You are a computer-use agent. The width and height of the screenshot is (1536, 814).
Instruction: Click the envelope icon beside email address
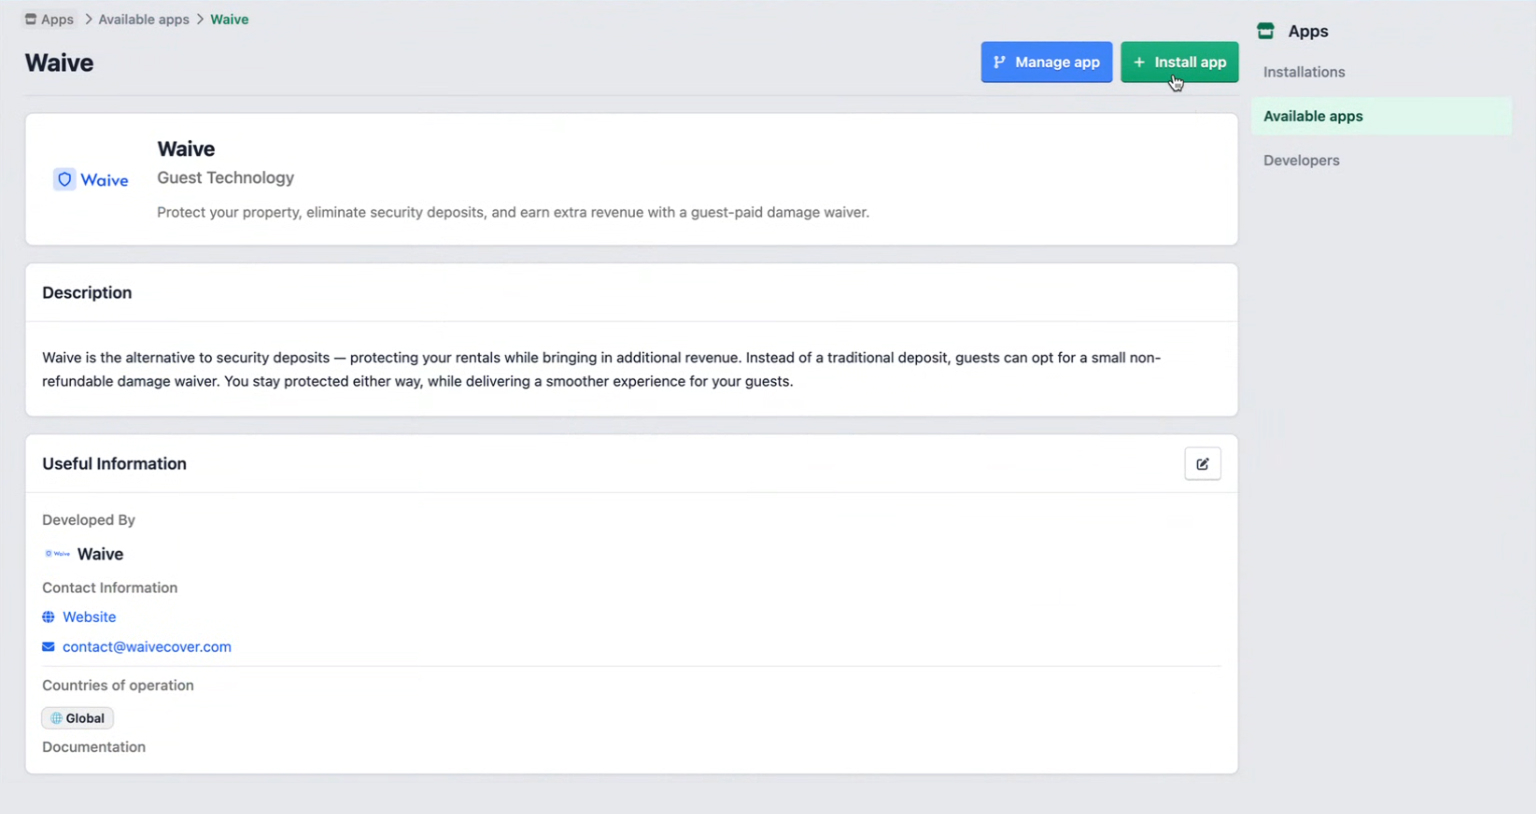[48, 647]
